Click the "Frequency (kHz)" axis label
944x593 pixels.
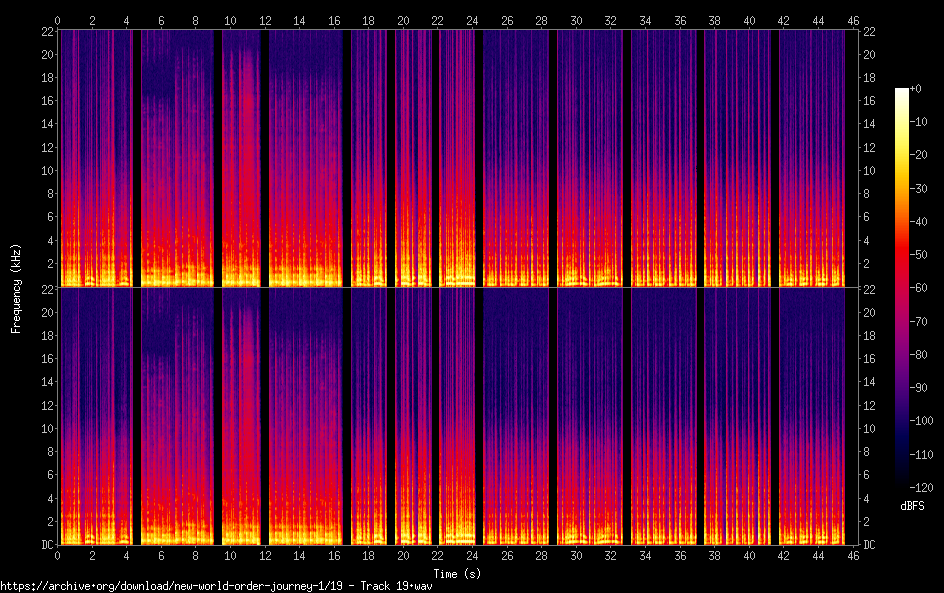pyautogui.click(x=16, y=287)
